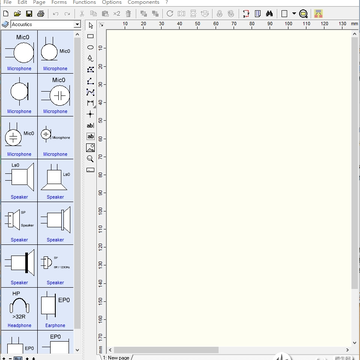This screenshot has height=360, width=360.
Task: Click the scissors Cut icon
Action: (82, 14)
